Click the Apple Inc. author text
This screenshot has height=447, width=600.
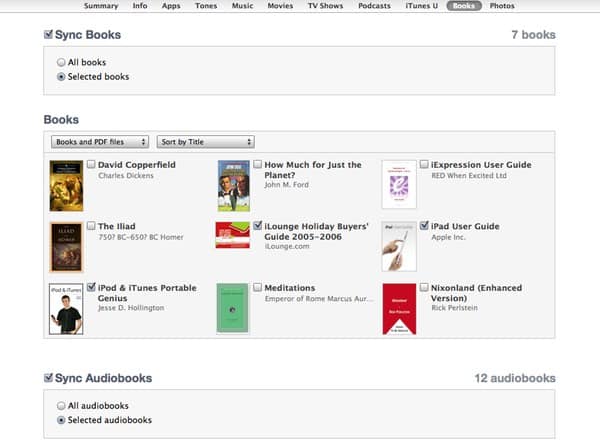448,237
